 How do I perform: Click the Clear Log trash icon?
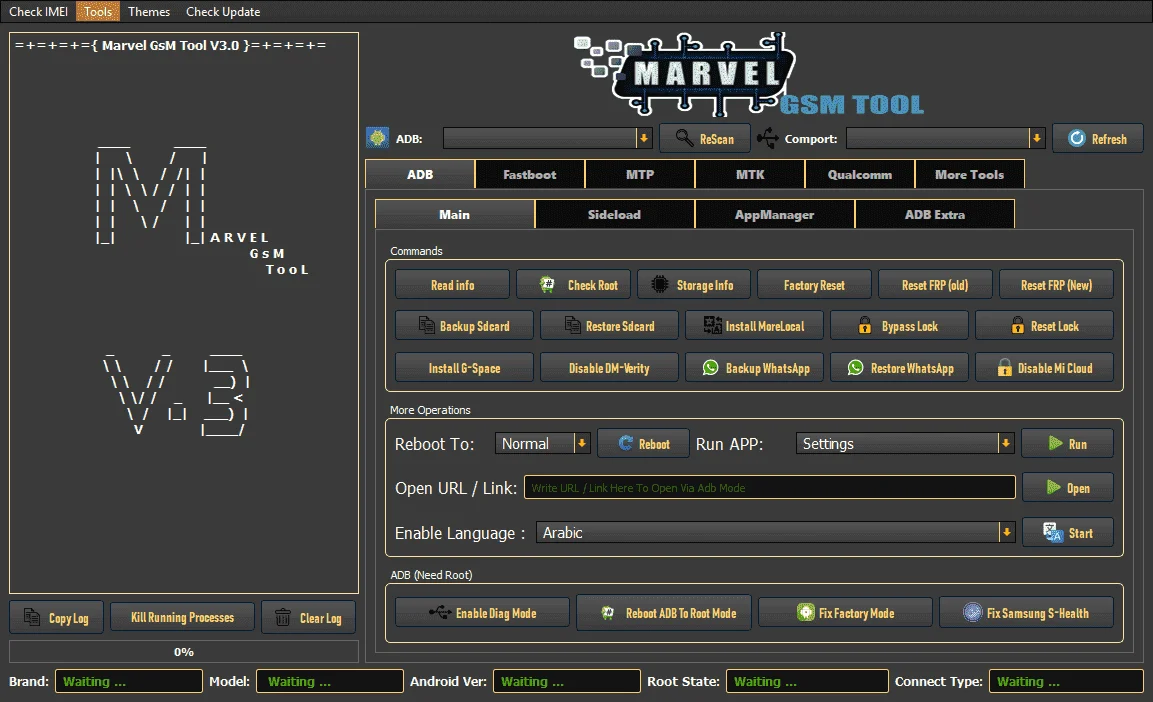(282, 617)
